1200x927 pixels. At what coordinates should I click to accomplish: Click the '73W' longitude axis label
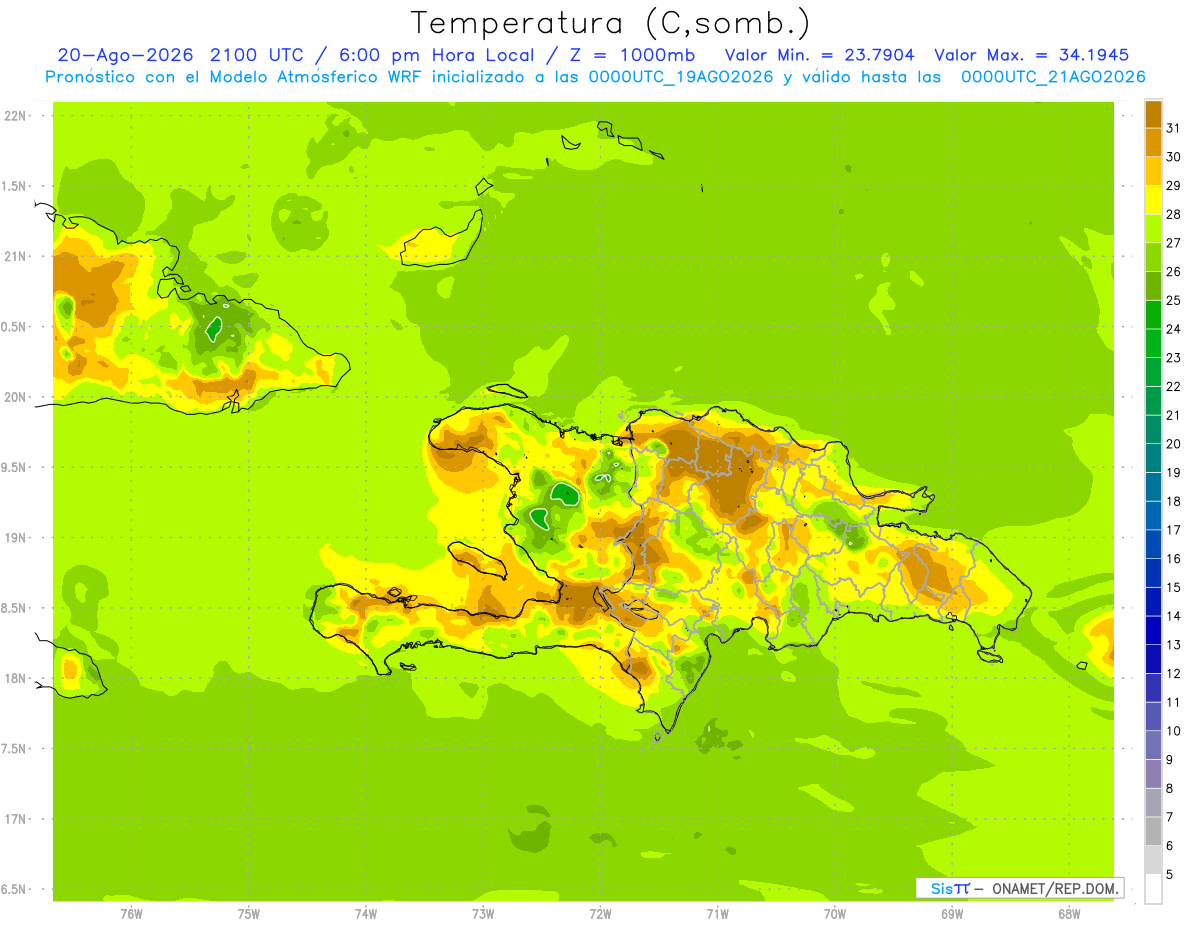(483, 914)
